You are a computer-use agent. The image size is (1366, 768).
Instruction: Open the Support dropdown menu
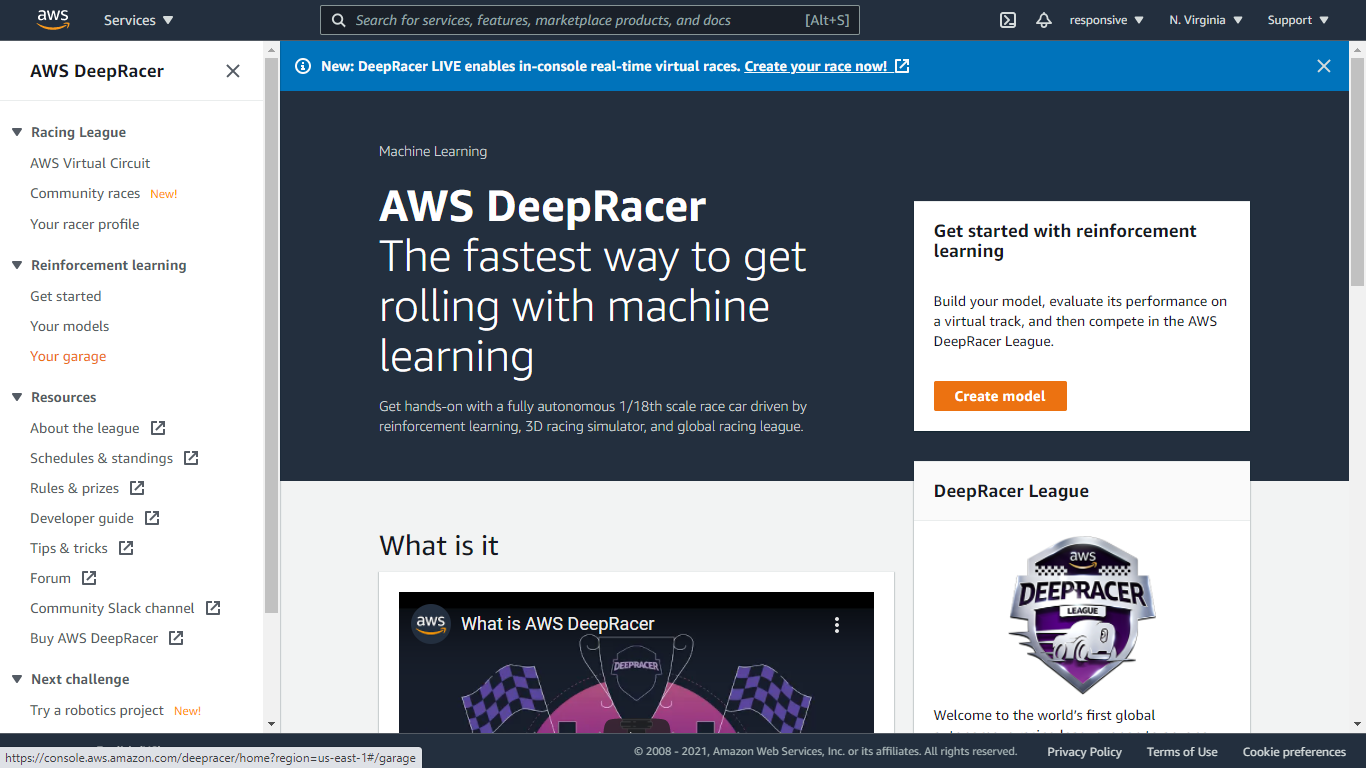tap(1299, 20)
